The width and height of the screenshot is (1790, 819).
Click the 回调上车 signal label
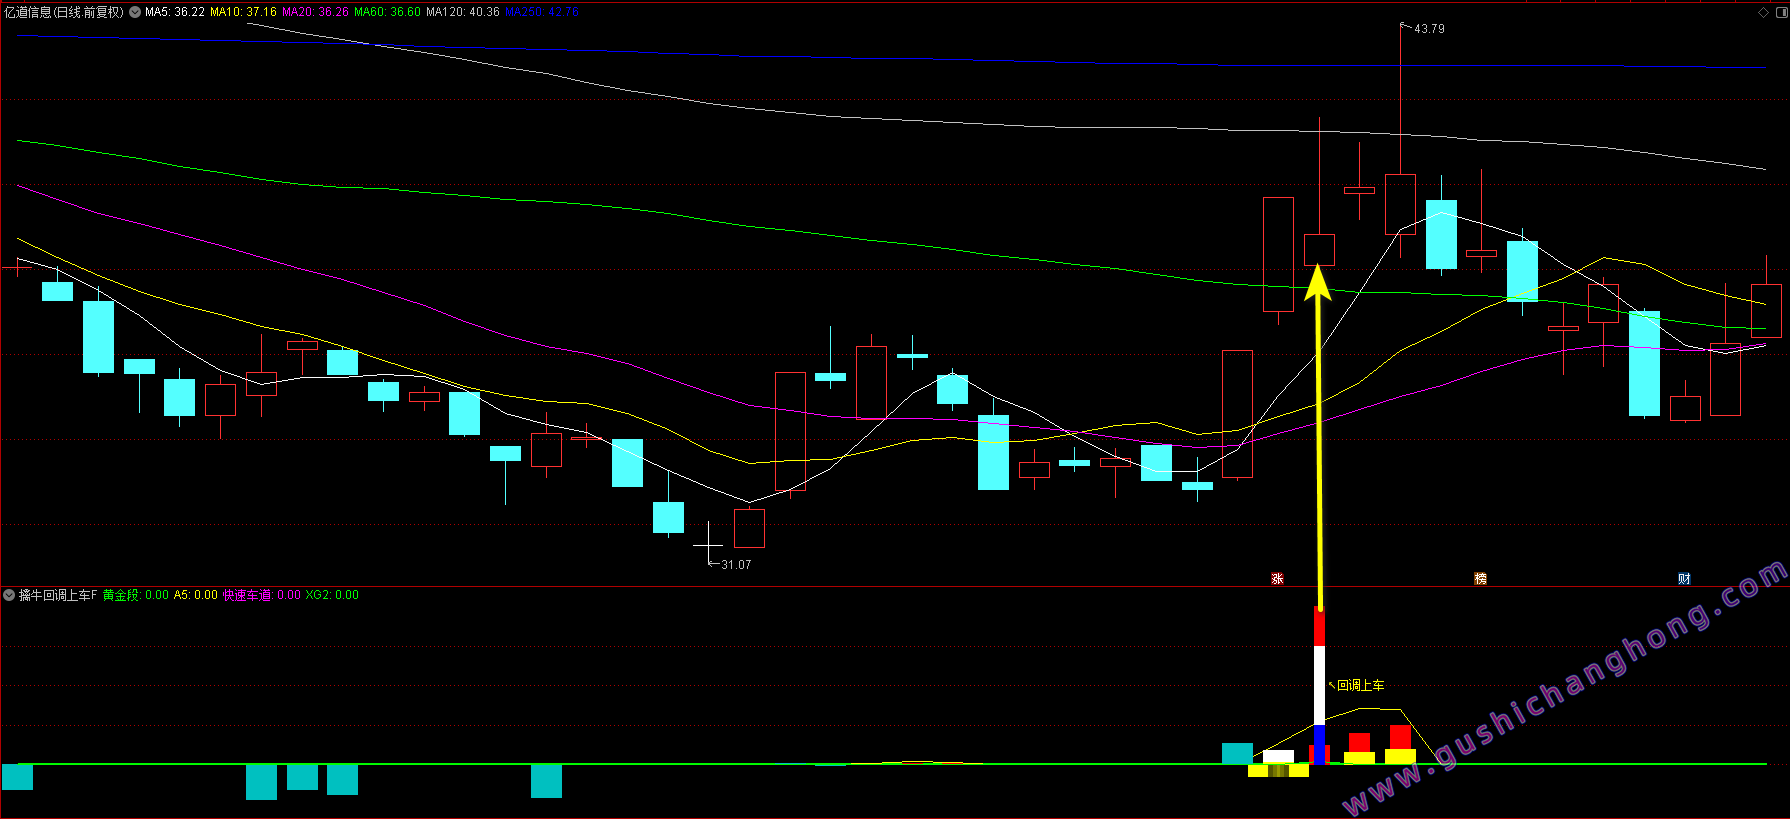pyautogui.click(x=1361, y=685)
